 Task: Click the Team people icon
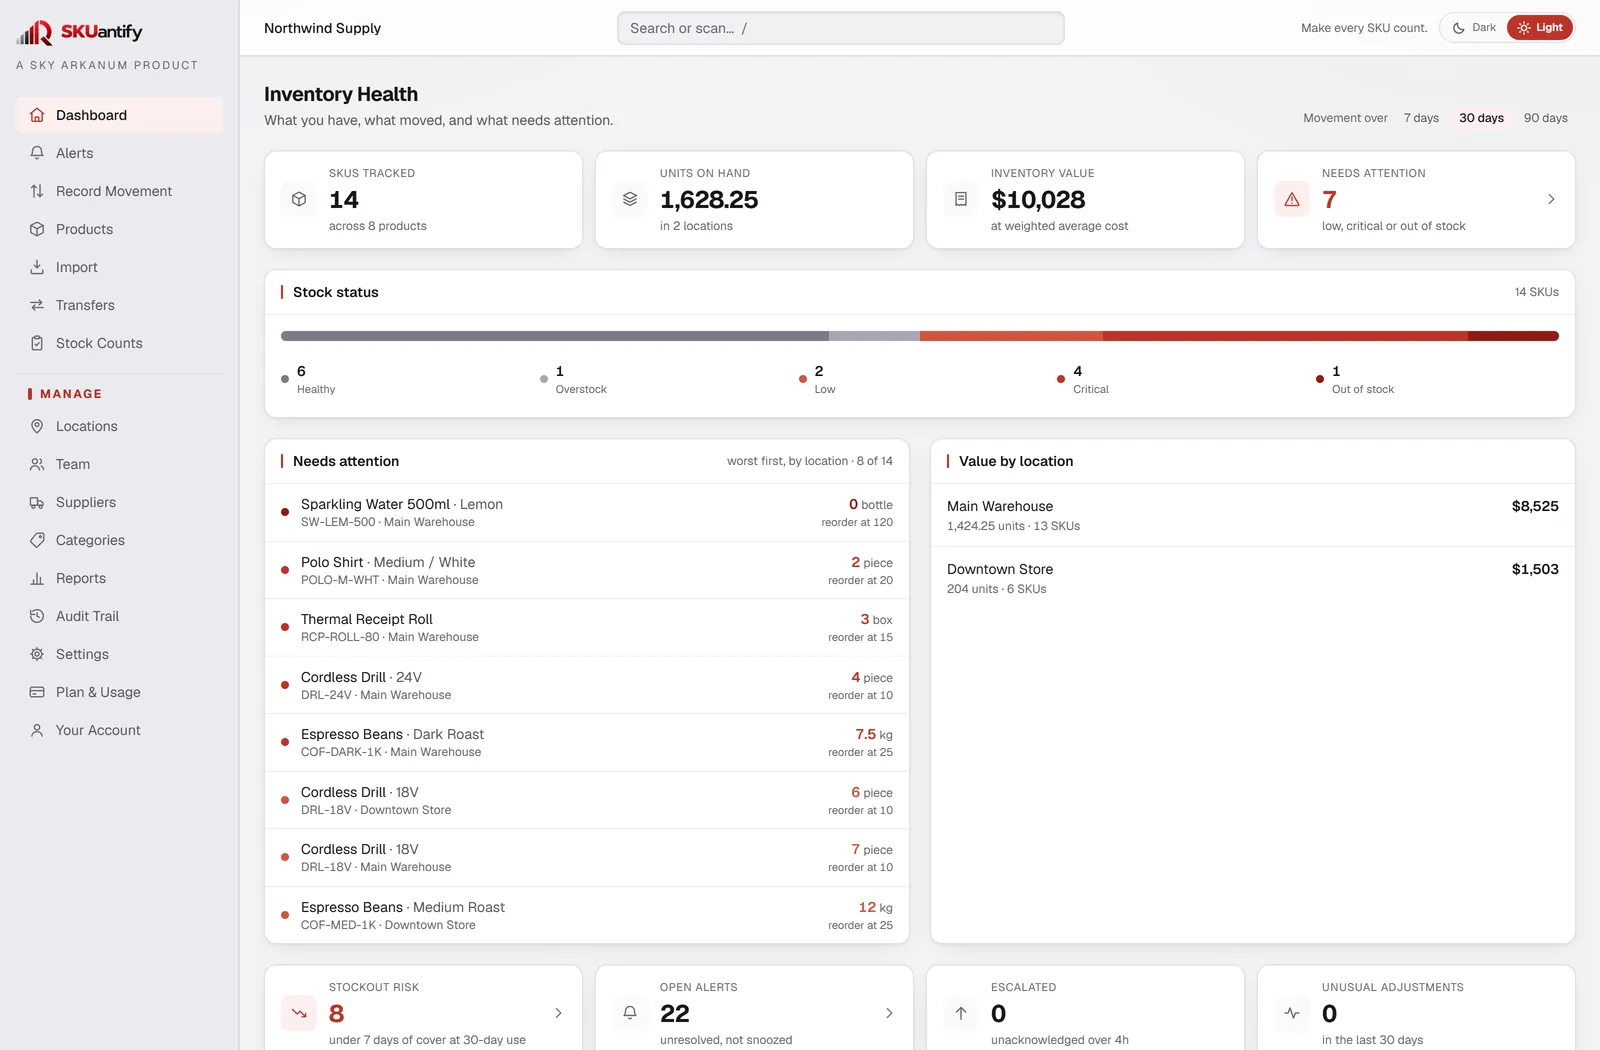tap(37, 464)
